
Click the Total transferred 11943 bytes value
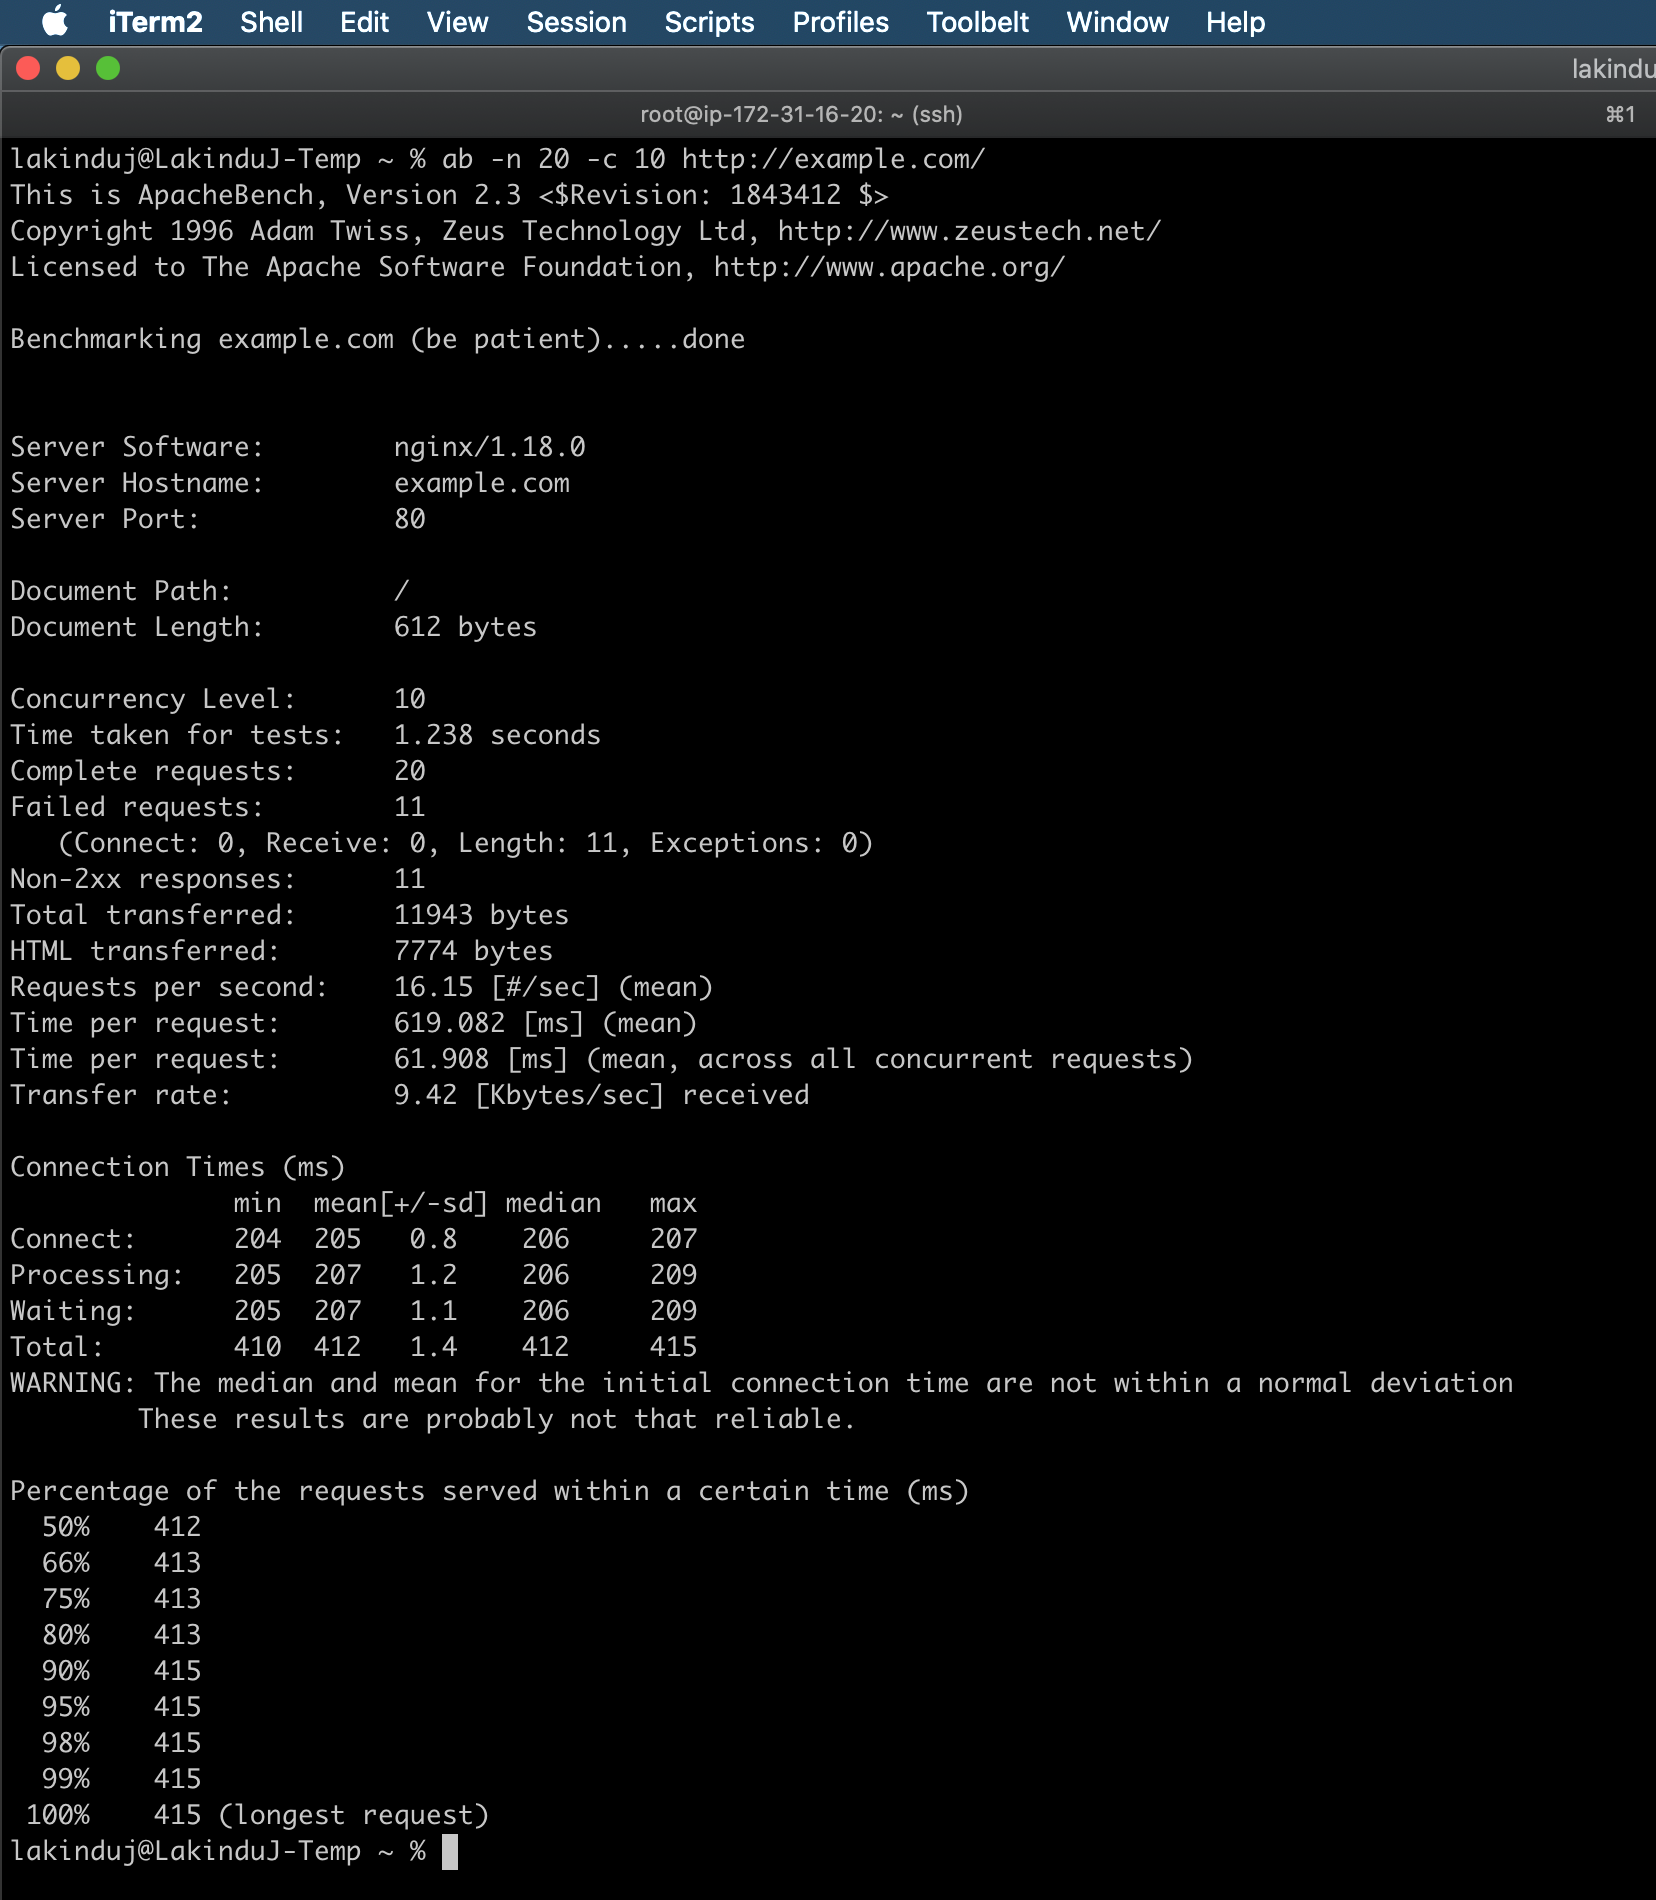(481, 915)
